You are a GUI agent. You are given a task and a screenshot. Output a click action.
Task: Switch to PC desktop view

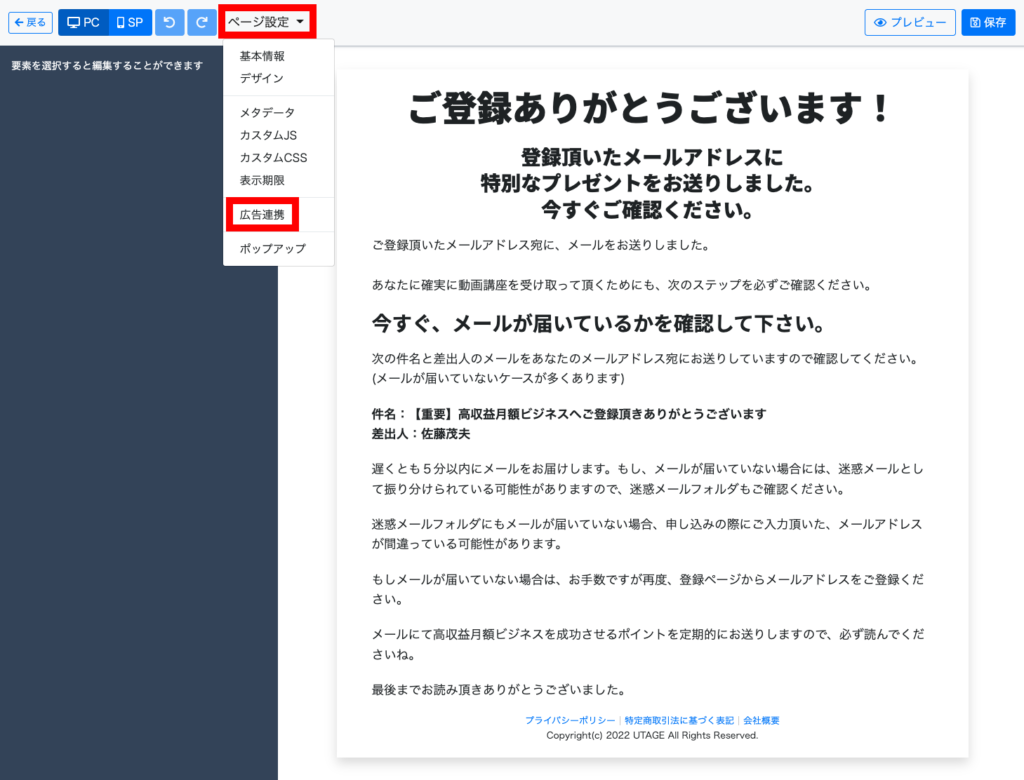click(x=83, y=22)
